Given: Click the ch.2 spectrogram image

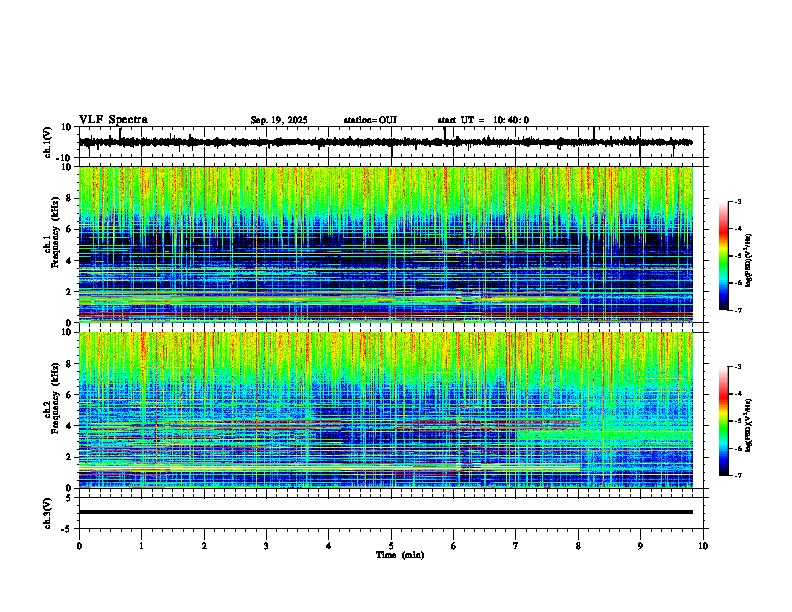Looking at the screenshot, I should 385,410.
